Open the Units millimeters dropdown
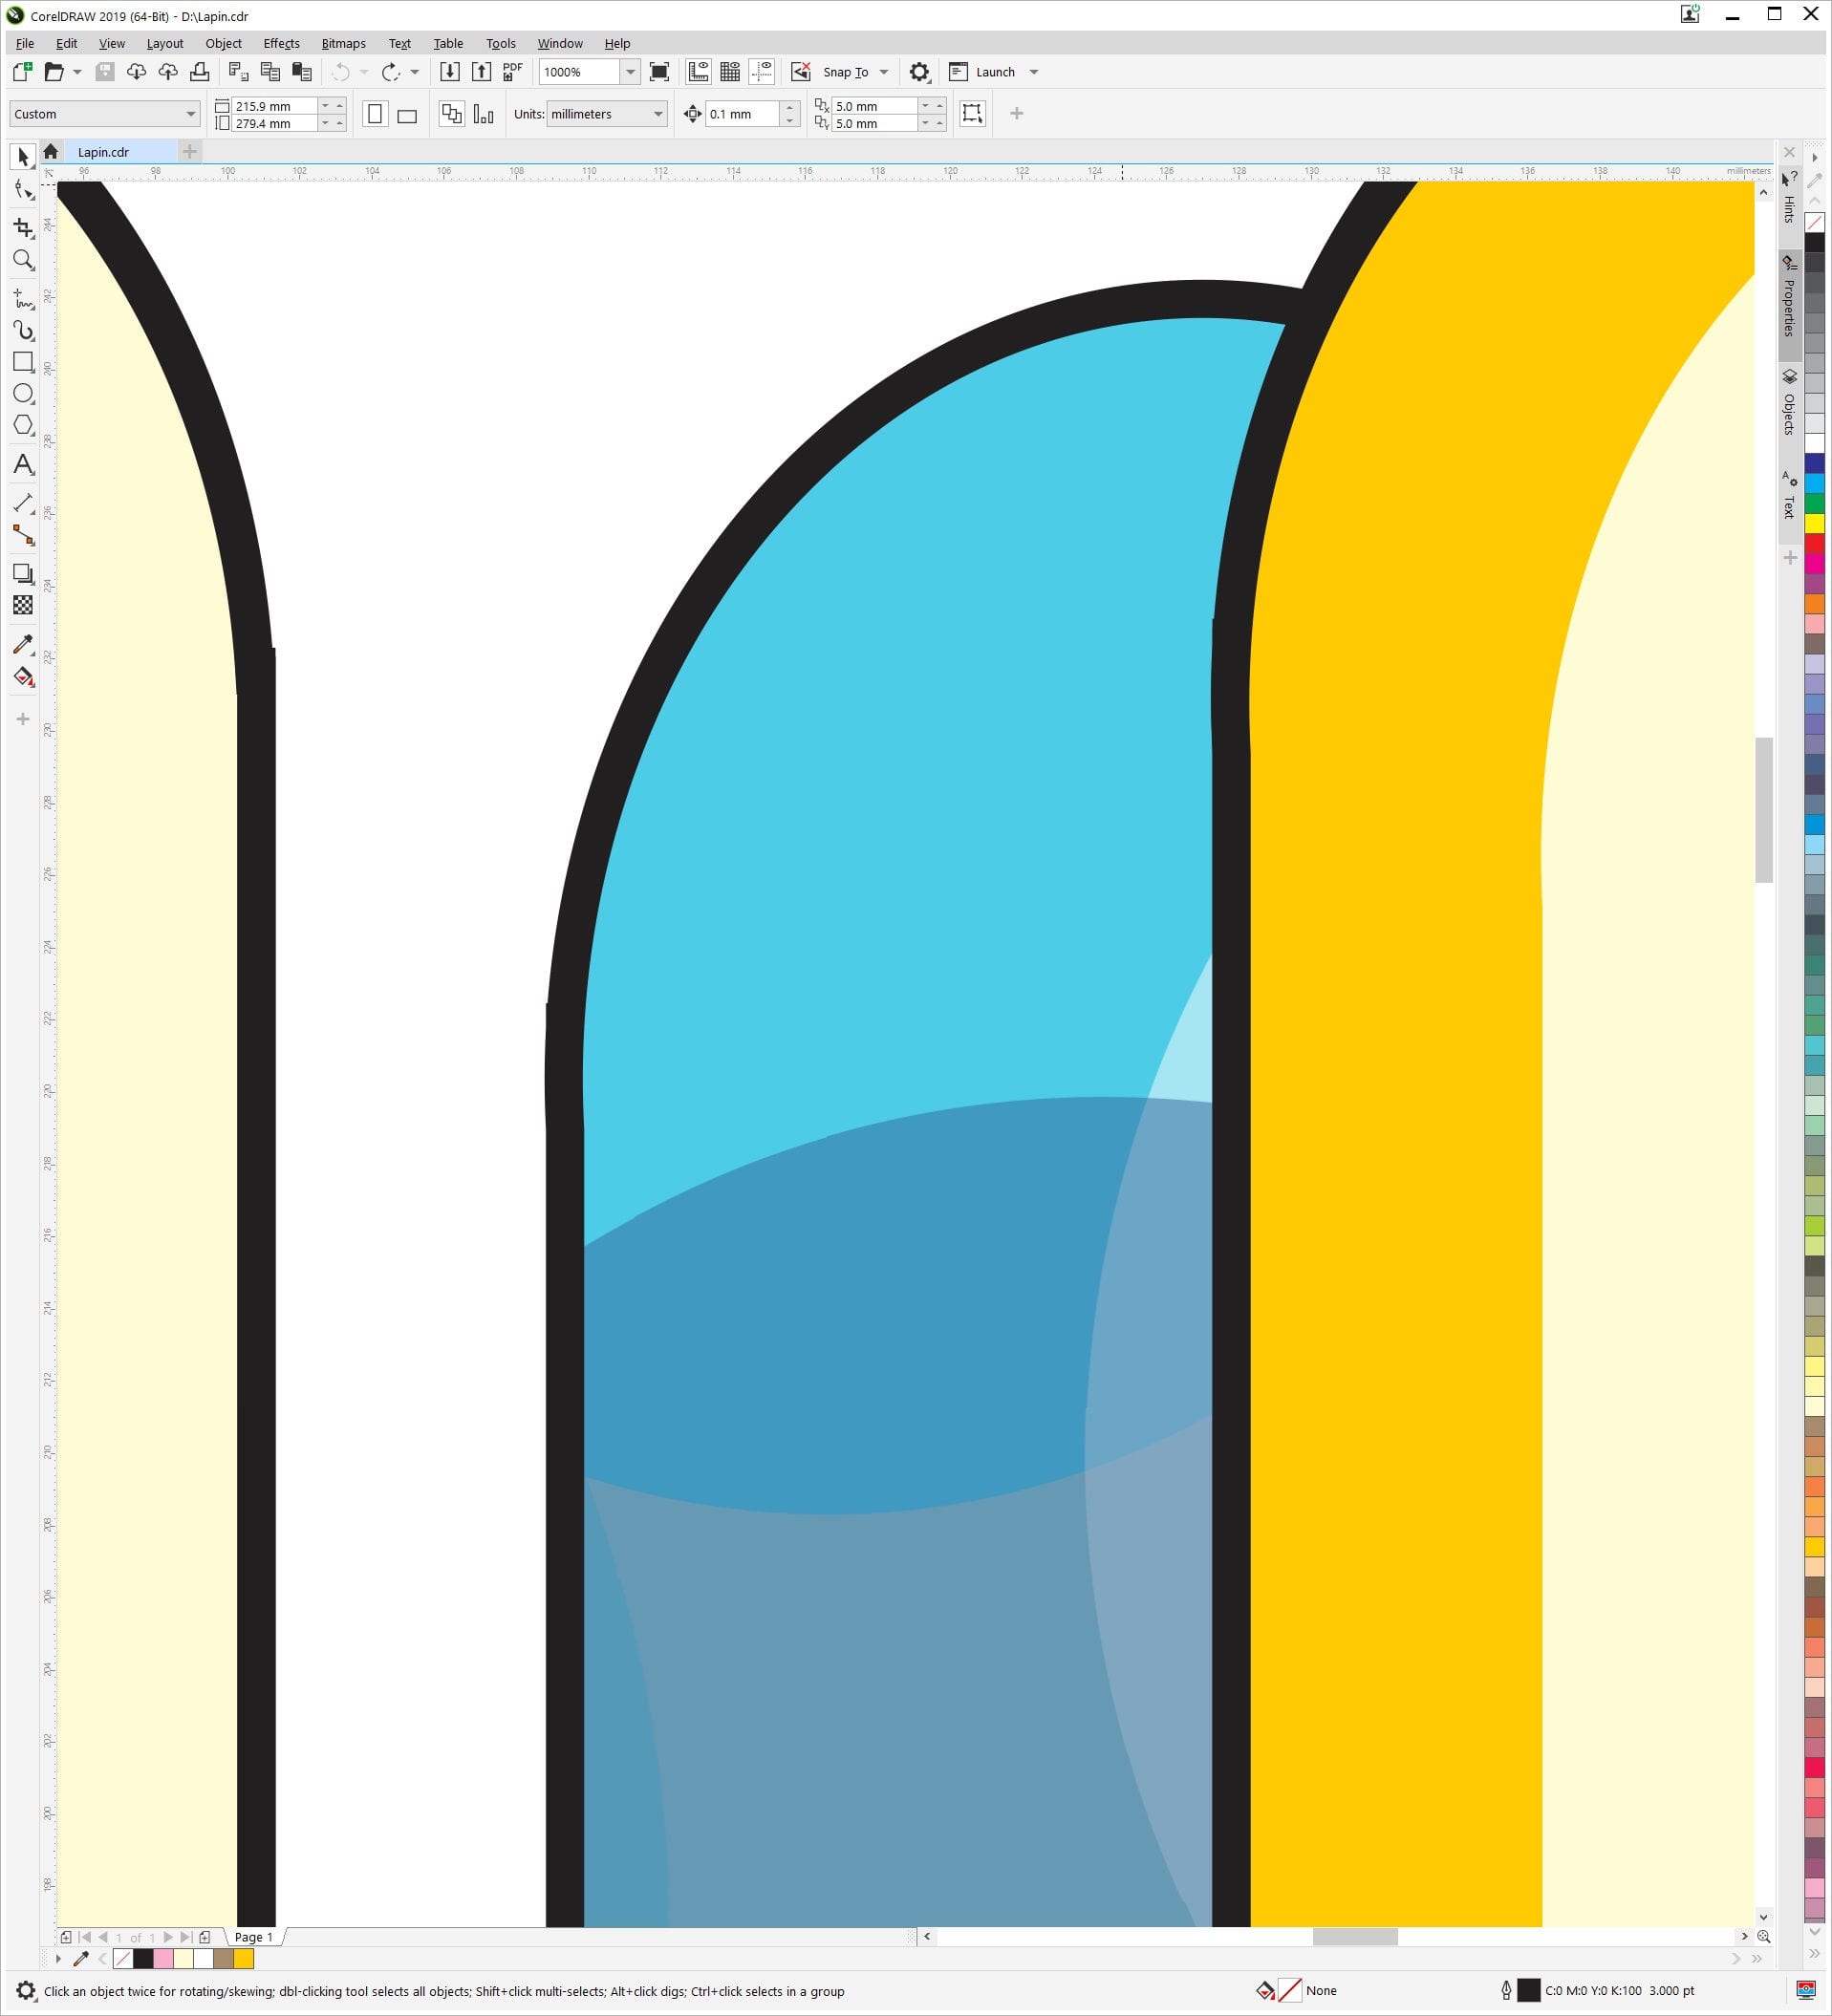Screen dimensions: 1832x2016 [606, 114]
